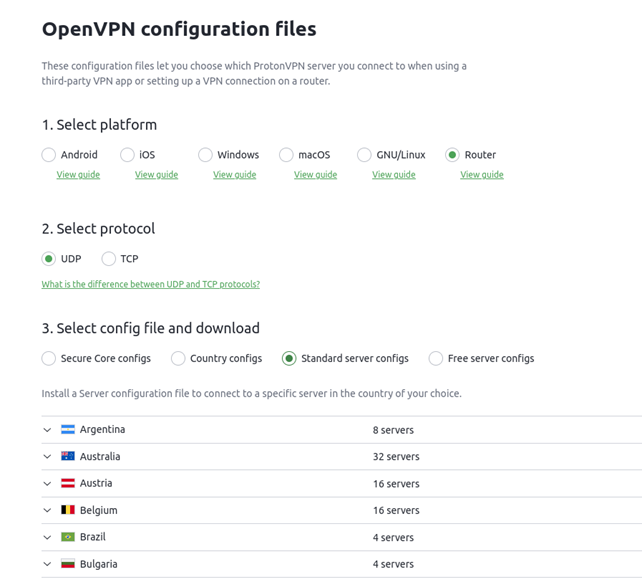Image resolution: width=642 pixels, height=582 pixels.
Task: Click the '16 servers' count for Austria
Action: pyautogui.click(x=396, y=484)
